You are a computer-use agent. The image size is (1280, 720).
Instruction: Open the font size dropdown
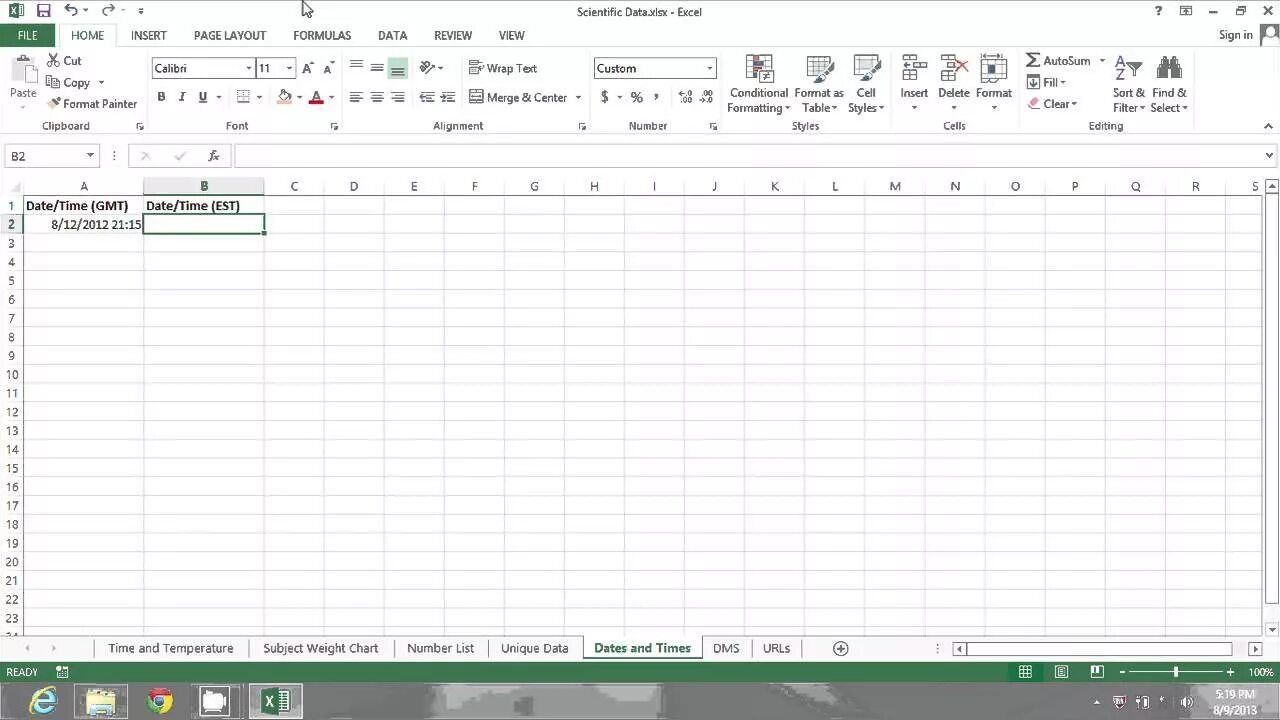(290, 68)
